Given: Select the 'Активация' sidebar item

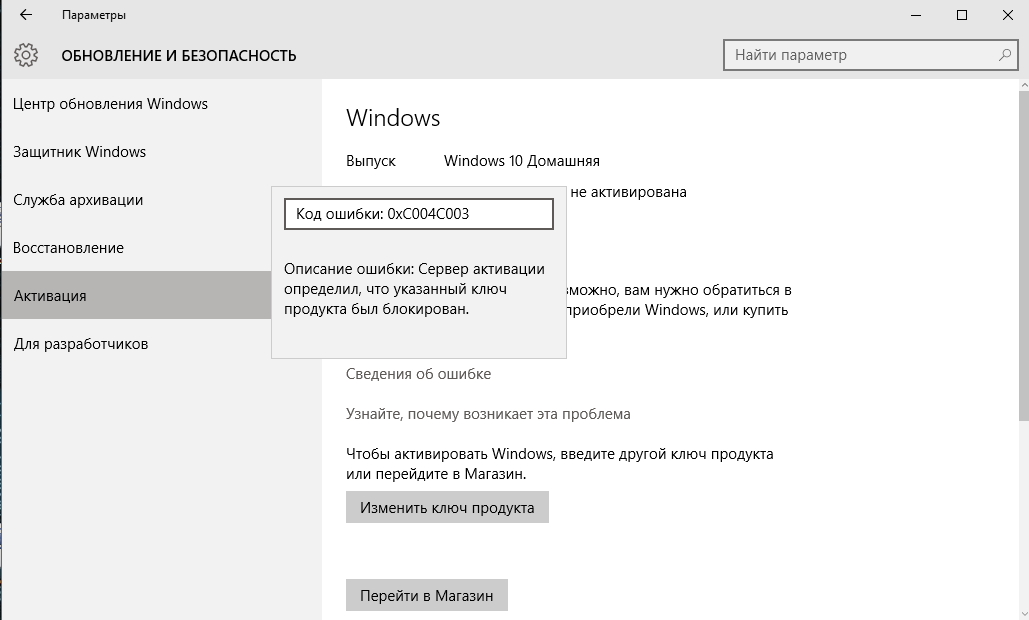Looking at the screenshot, I should tap(50, 296).
